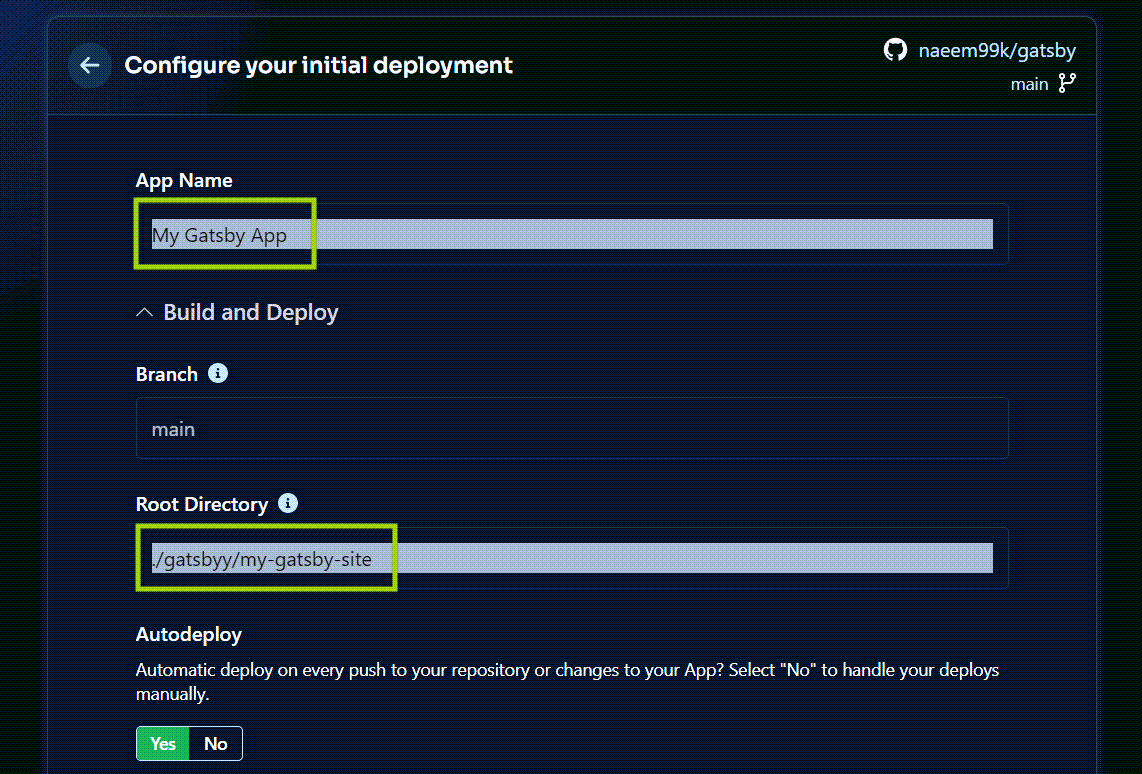
Task: Click the App Name input field
Action: [x=572, y=234]
